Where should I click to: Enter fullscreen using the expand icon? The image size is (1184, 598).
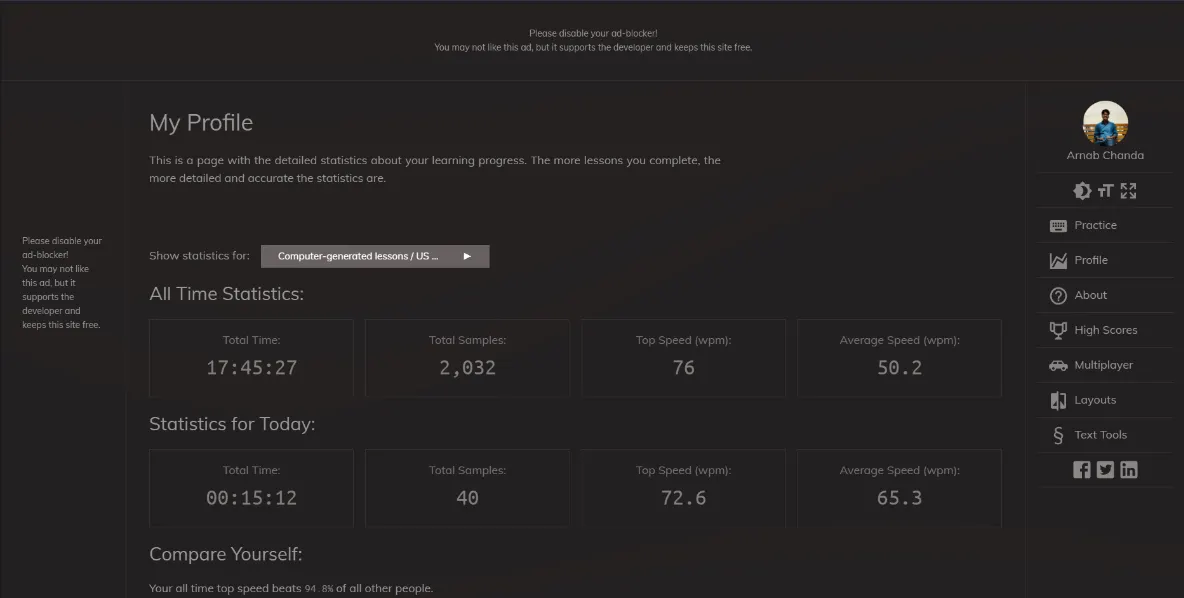pos(1128,190)
